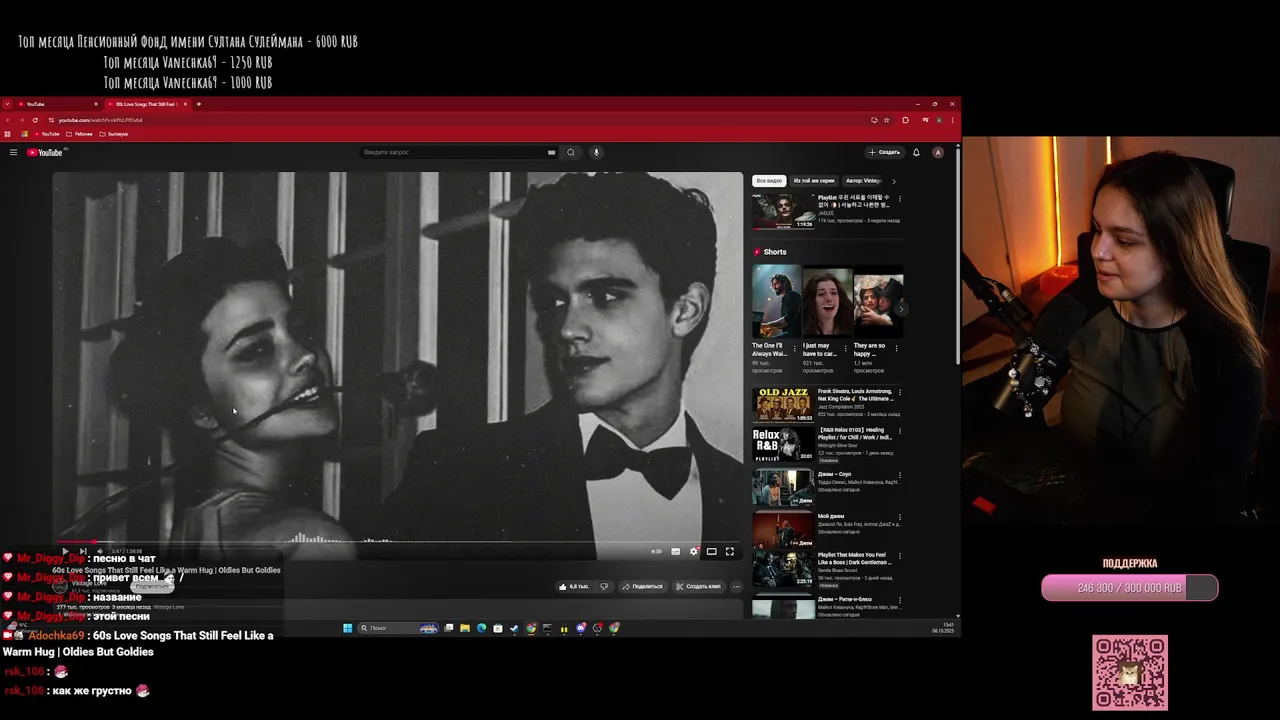Go back in the browser

tap(8, 120)
